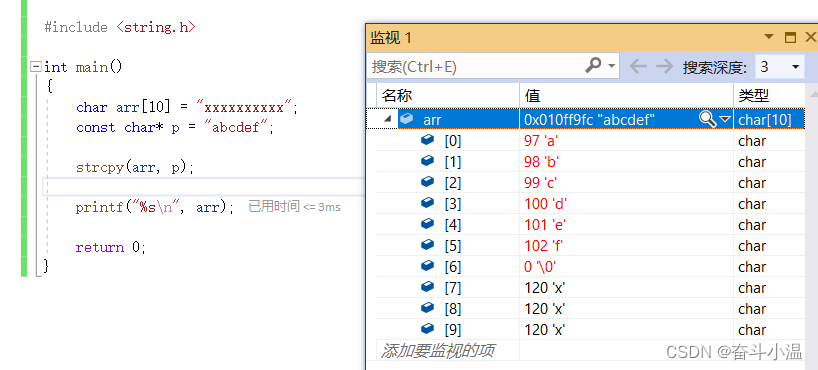Click the int main() line

point(83,67)
